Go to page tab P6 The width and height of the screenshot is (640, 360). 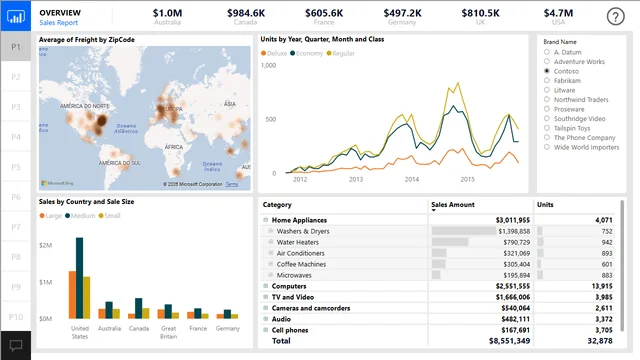pyautogui.click(x=16, y=197)
